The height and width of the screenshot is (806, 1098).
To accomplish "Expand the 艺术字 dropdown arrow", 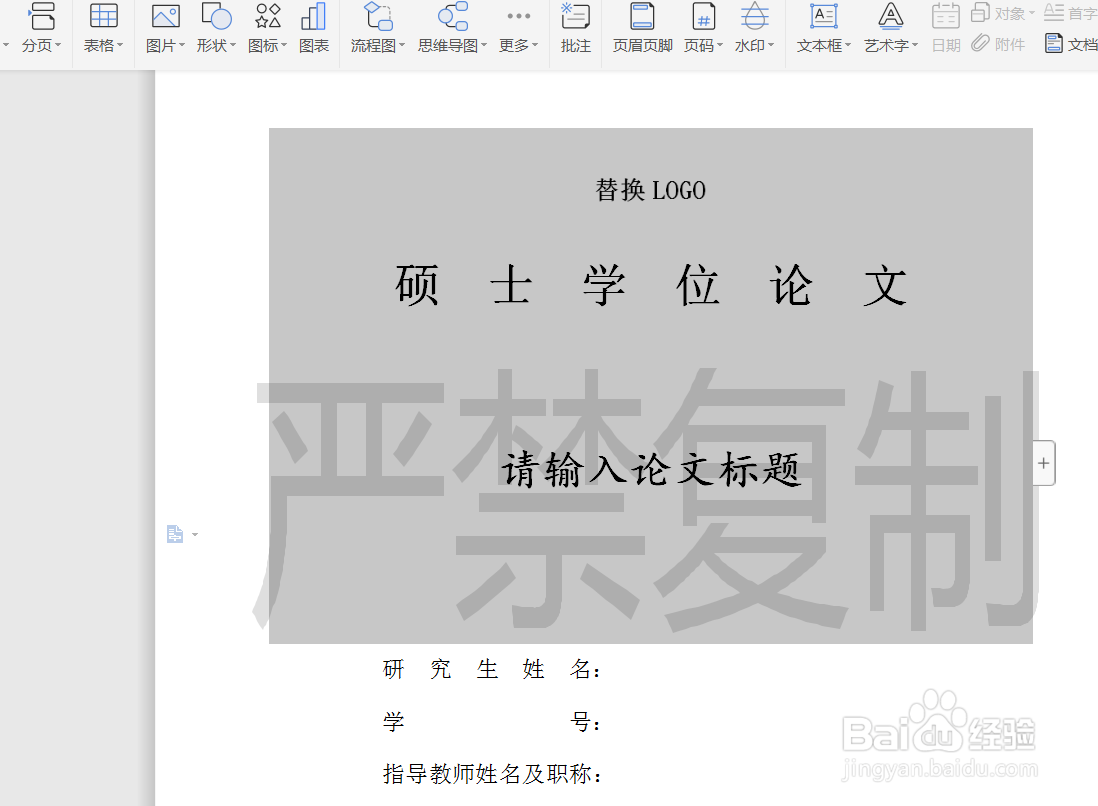I will (915, 45).
